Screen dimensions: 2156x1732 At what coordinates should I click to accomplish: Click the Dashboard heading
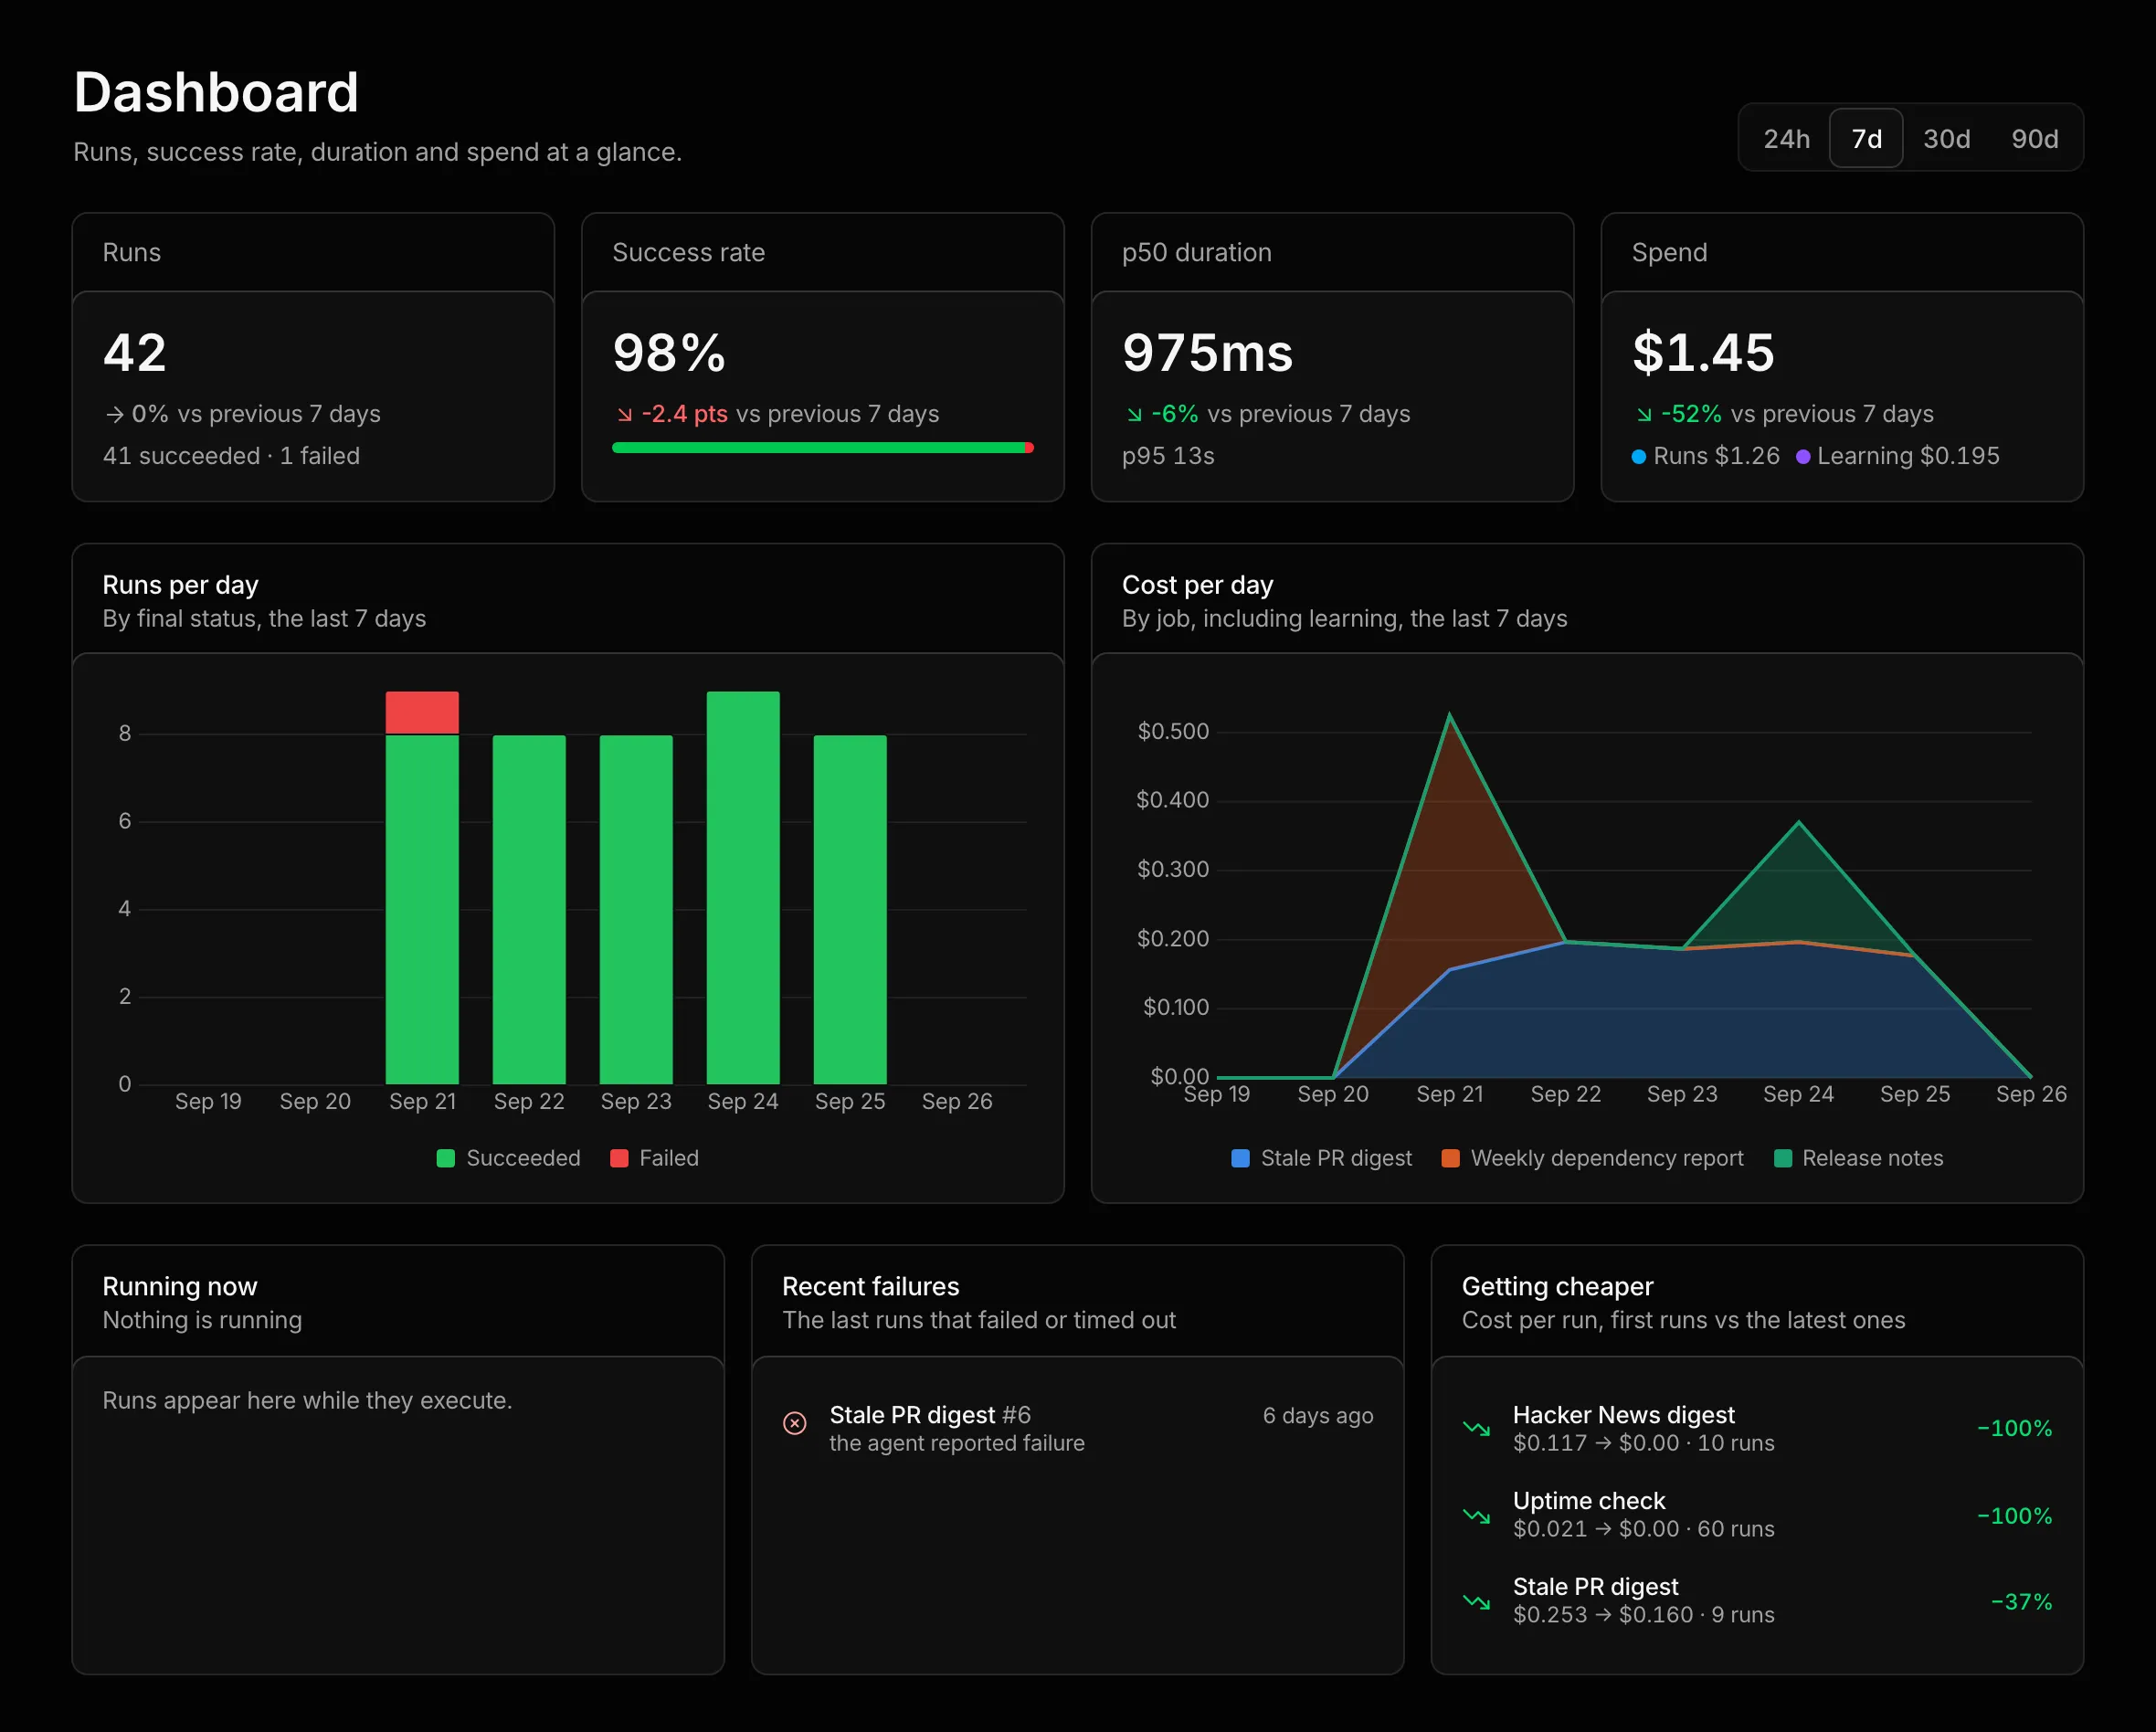[216, 93]
